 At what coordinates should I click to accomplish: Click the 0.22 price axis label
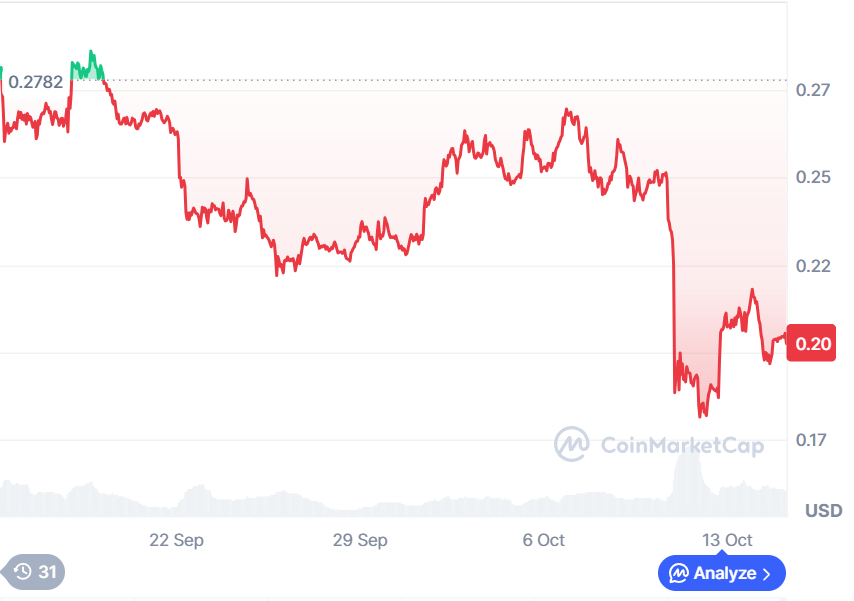(813, 266)
